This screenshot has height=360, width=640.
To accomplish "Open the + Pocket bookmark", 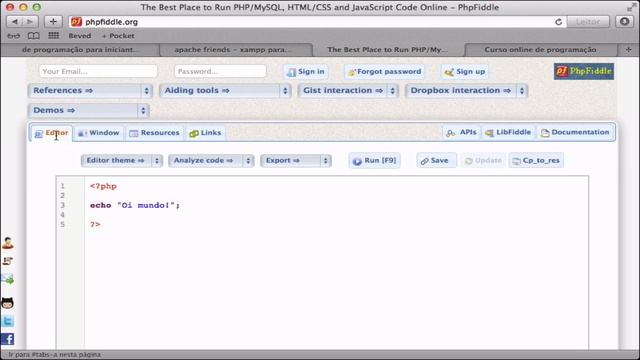I will (118, 36).
